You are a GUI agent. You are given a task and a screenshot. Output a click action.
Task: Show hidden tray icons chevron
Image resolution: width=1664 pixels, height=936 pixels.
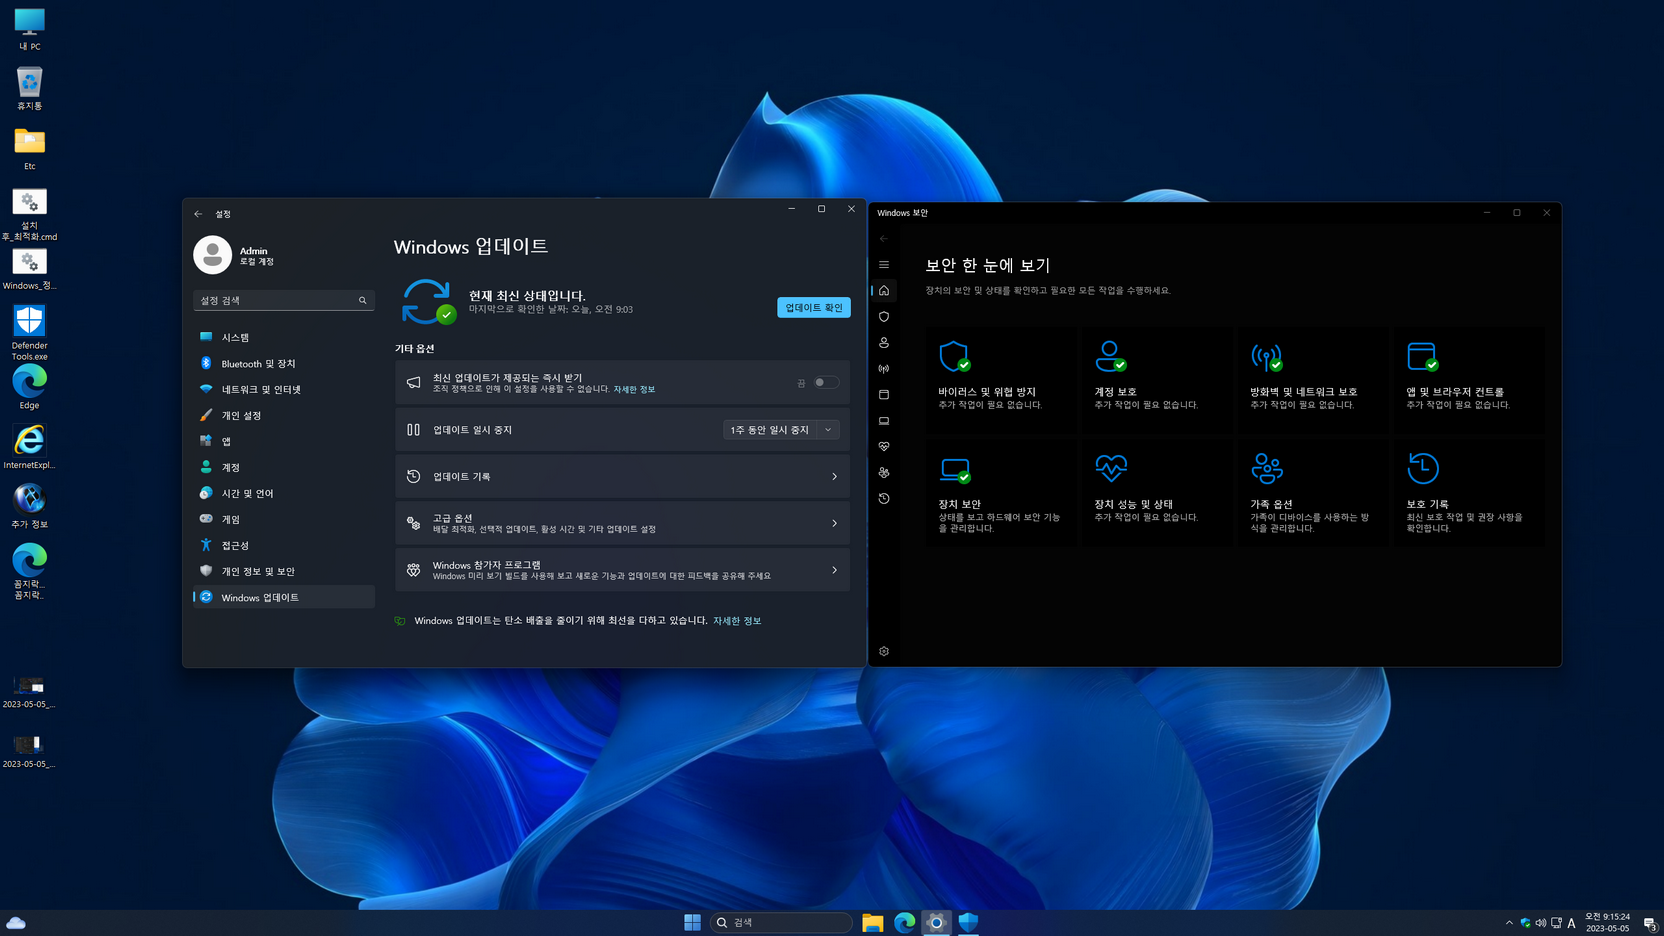pyautogui.click(x=1509, y=923)
